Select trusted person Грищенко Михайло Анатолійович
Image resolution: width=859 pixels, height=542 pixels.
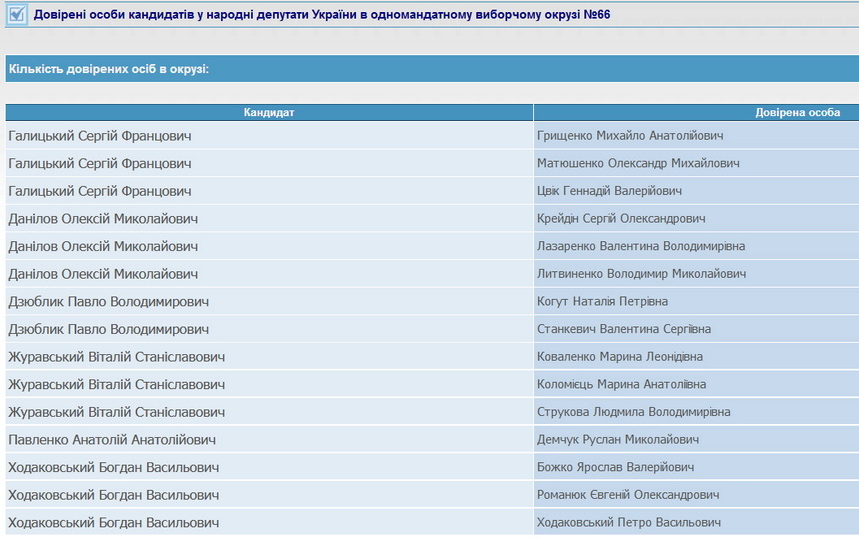tap(630, 135)
